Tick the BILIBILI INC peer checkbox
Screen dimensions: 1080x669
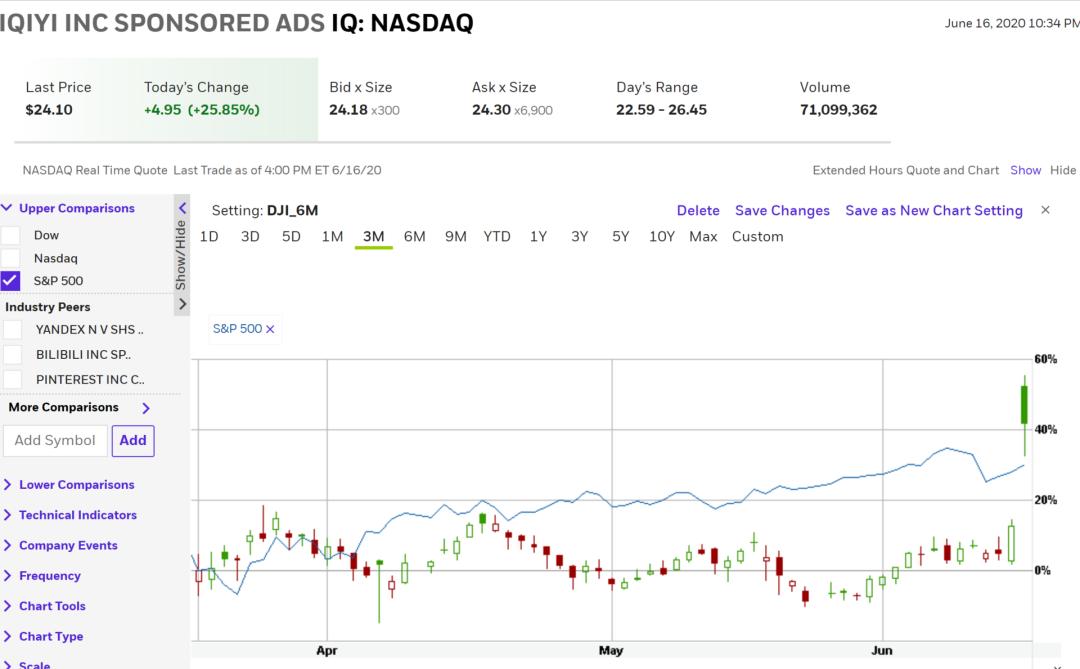(x=13, y=354)
